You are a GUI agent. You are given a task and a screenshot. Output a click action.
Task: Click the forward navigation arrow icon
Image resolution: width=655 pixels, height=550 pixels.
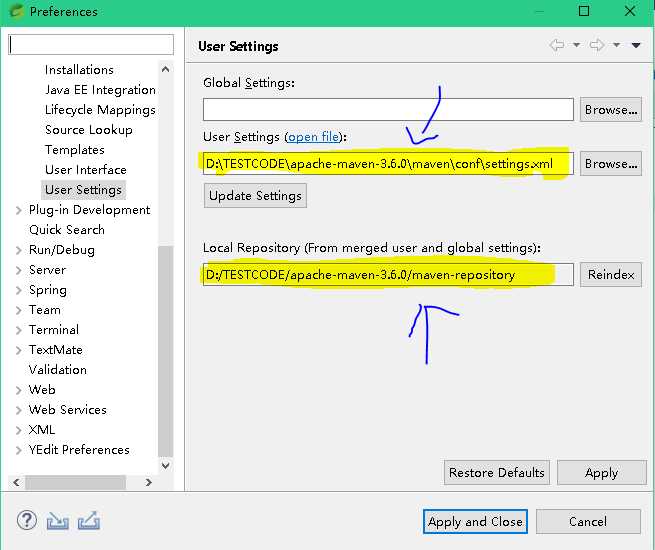pos(597,45)
